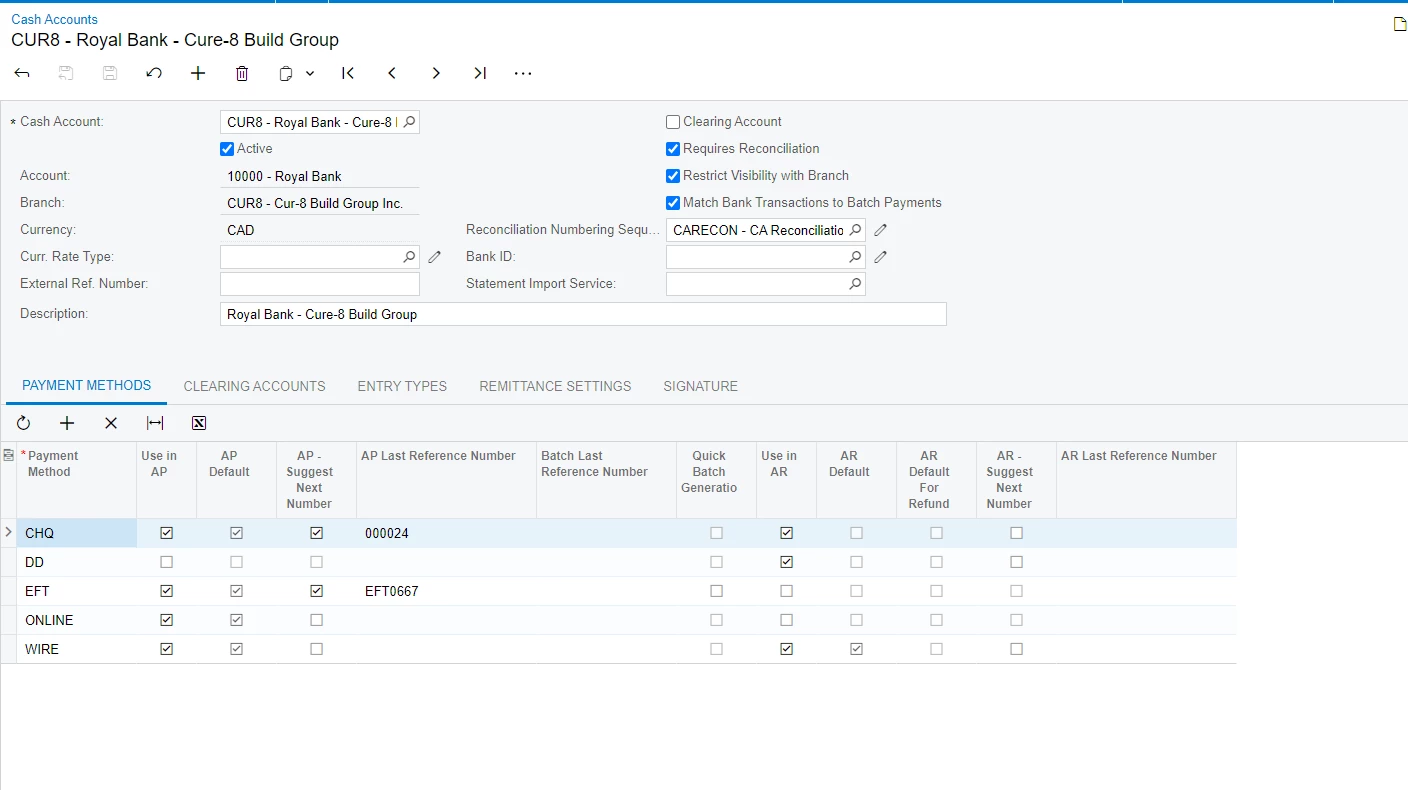Delete selected row using the X icon
The width and height of the screenshot is (1408, 790).
[111, 423]
